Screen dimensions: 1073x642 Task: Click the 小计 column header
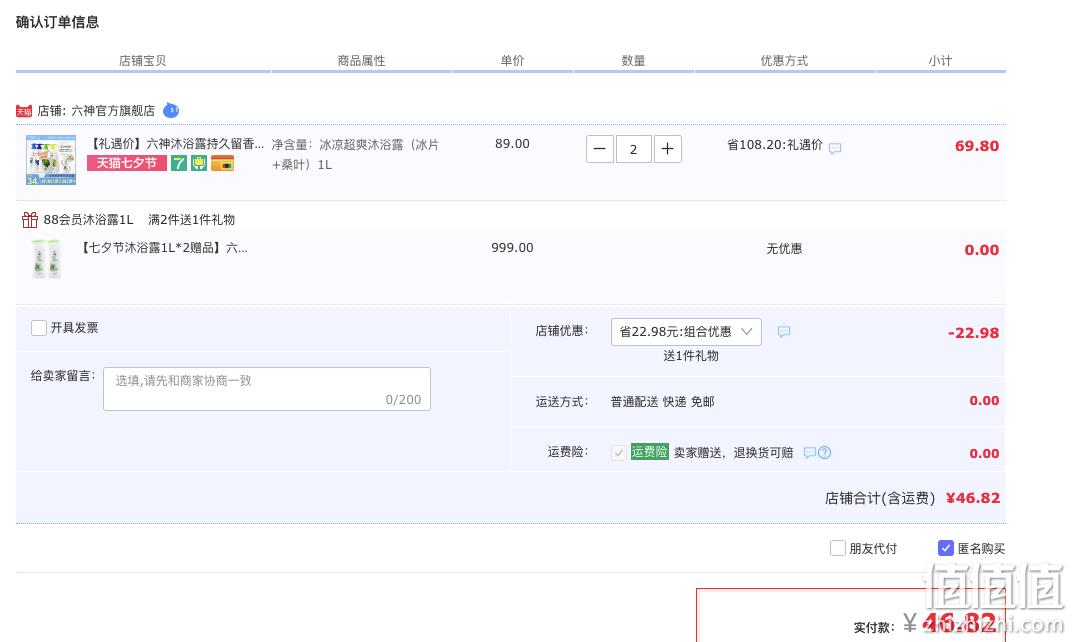pyautogui.click(x=940, y=61)
